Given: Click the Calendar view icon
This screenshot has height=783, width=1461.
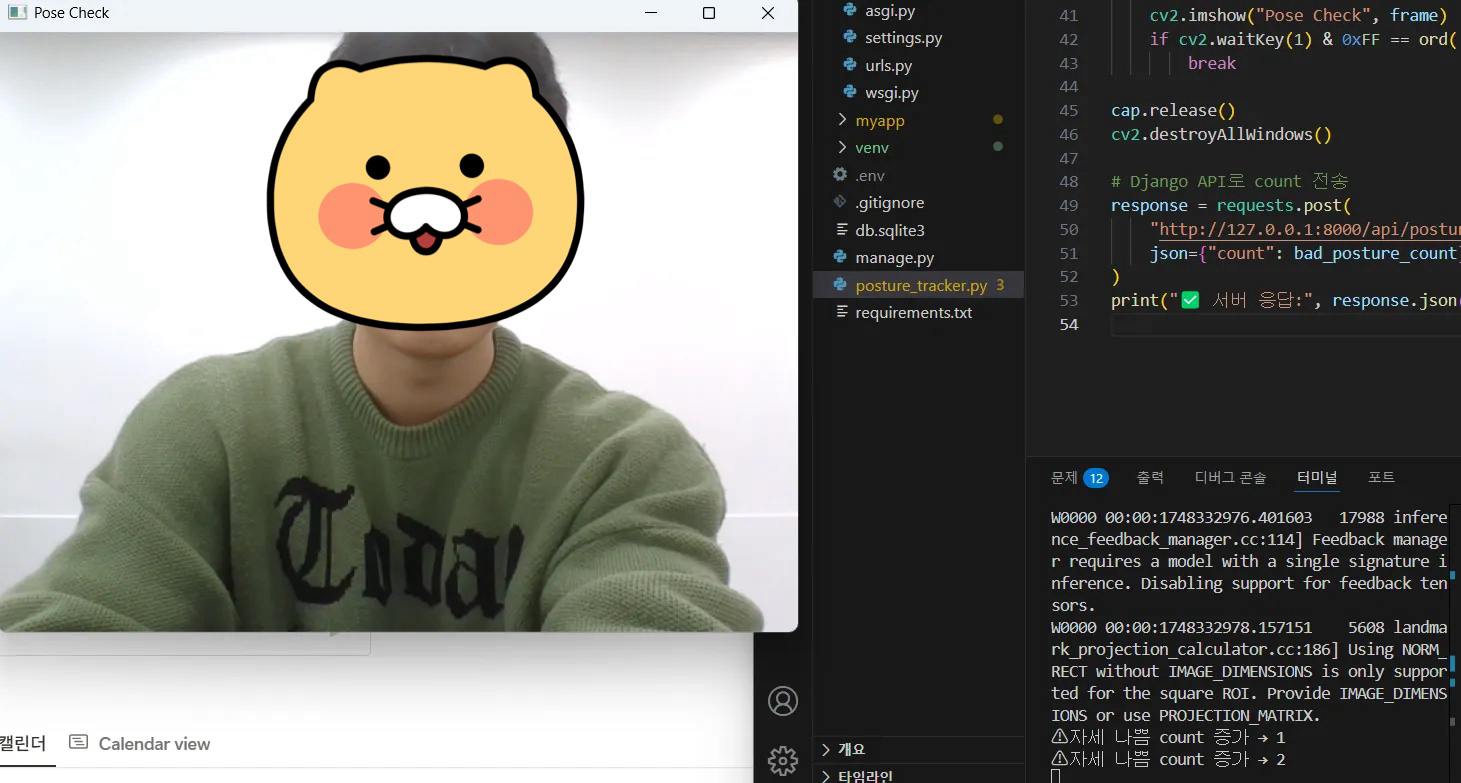Looking at the screenshot, I should tap(78, 742).
